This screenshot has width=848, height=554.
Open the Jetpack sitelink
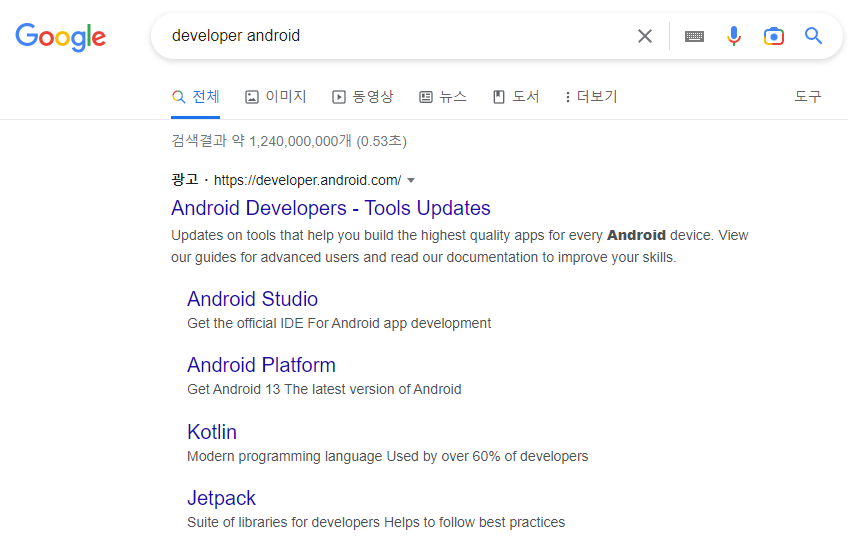click(221, 498)
